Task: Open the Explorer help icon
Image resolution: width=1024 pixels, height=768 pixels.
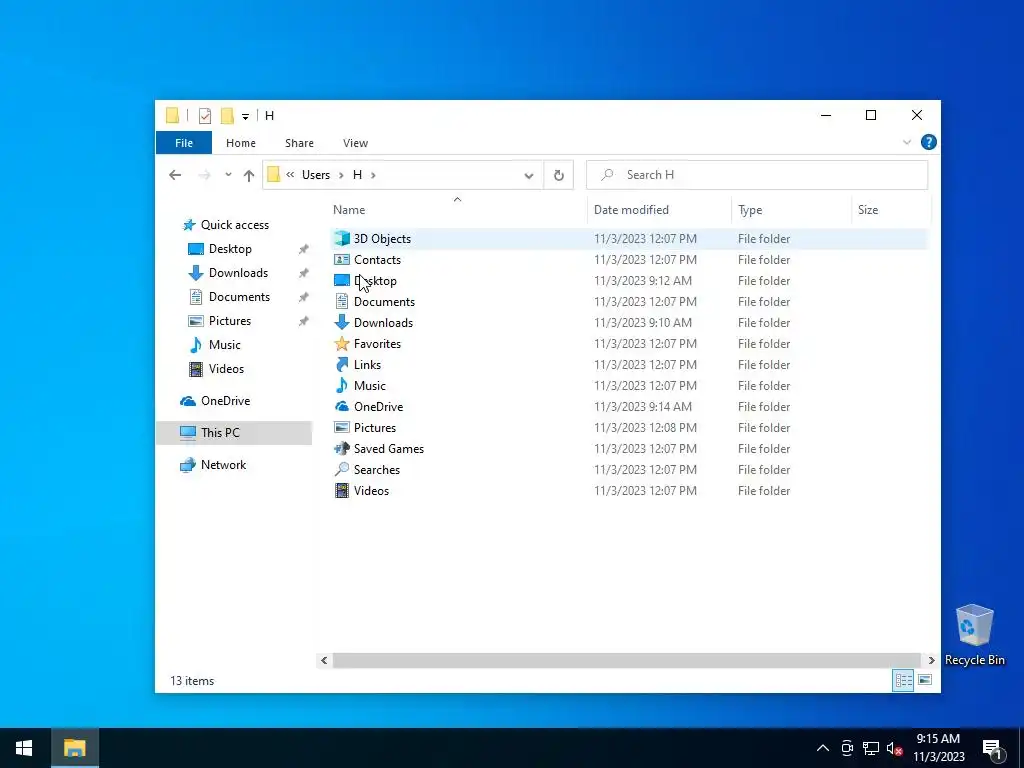Action: tap(928, 142)
